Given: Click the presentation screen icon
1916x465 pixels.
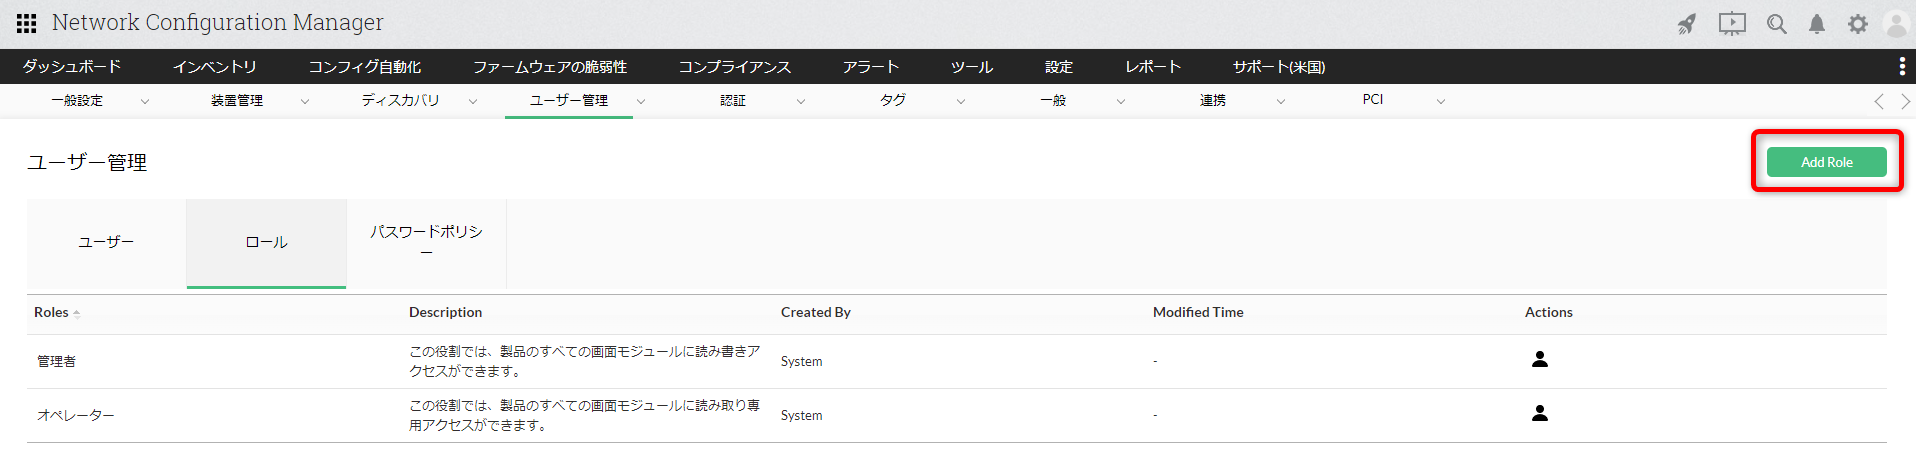Looking at the screenshot, I should [x=1732, y=24].
